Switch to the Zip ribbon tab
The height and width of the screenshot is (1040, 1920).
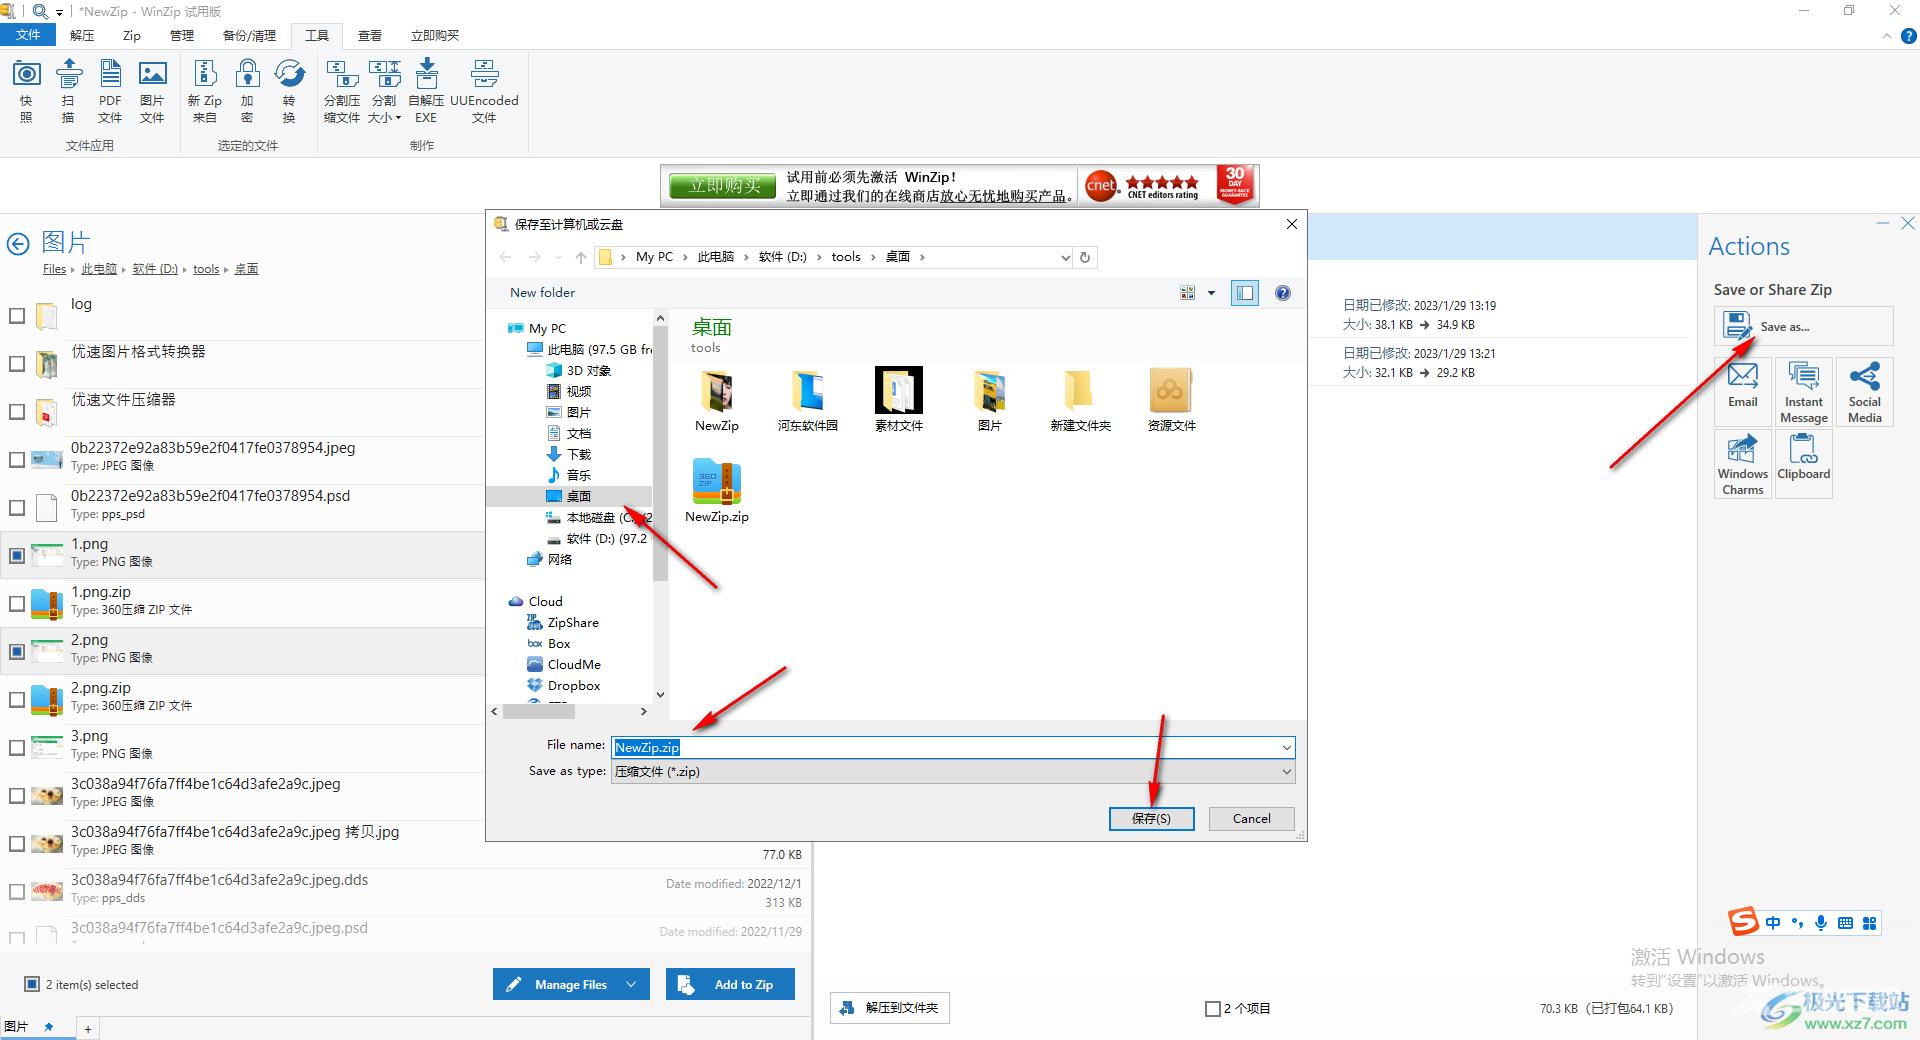click(132, 35)
